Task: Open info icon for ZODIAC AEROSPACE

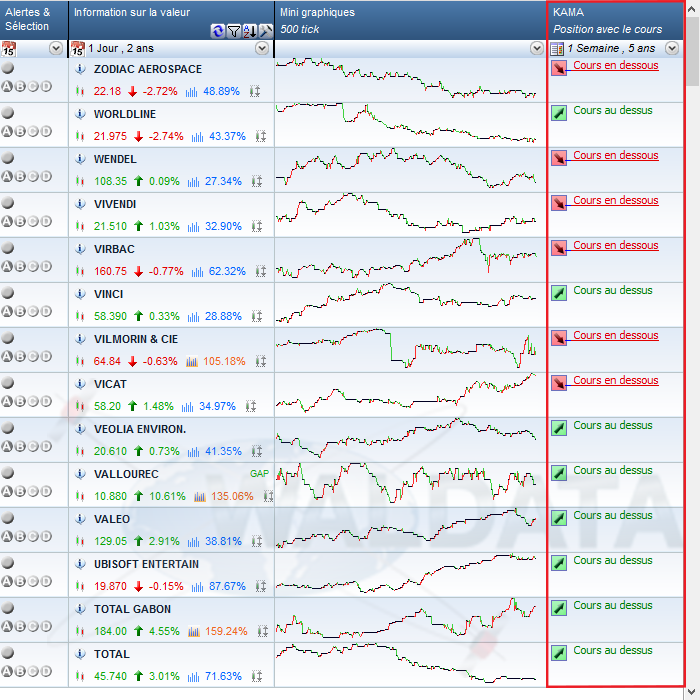Action: [80, 69]
